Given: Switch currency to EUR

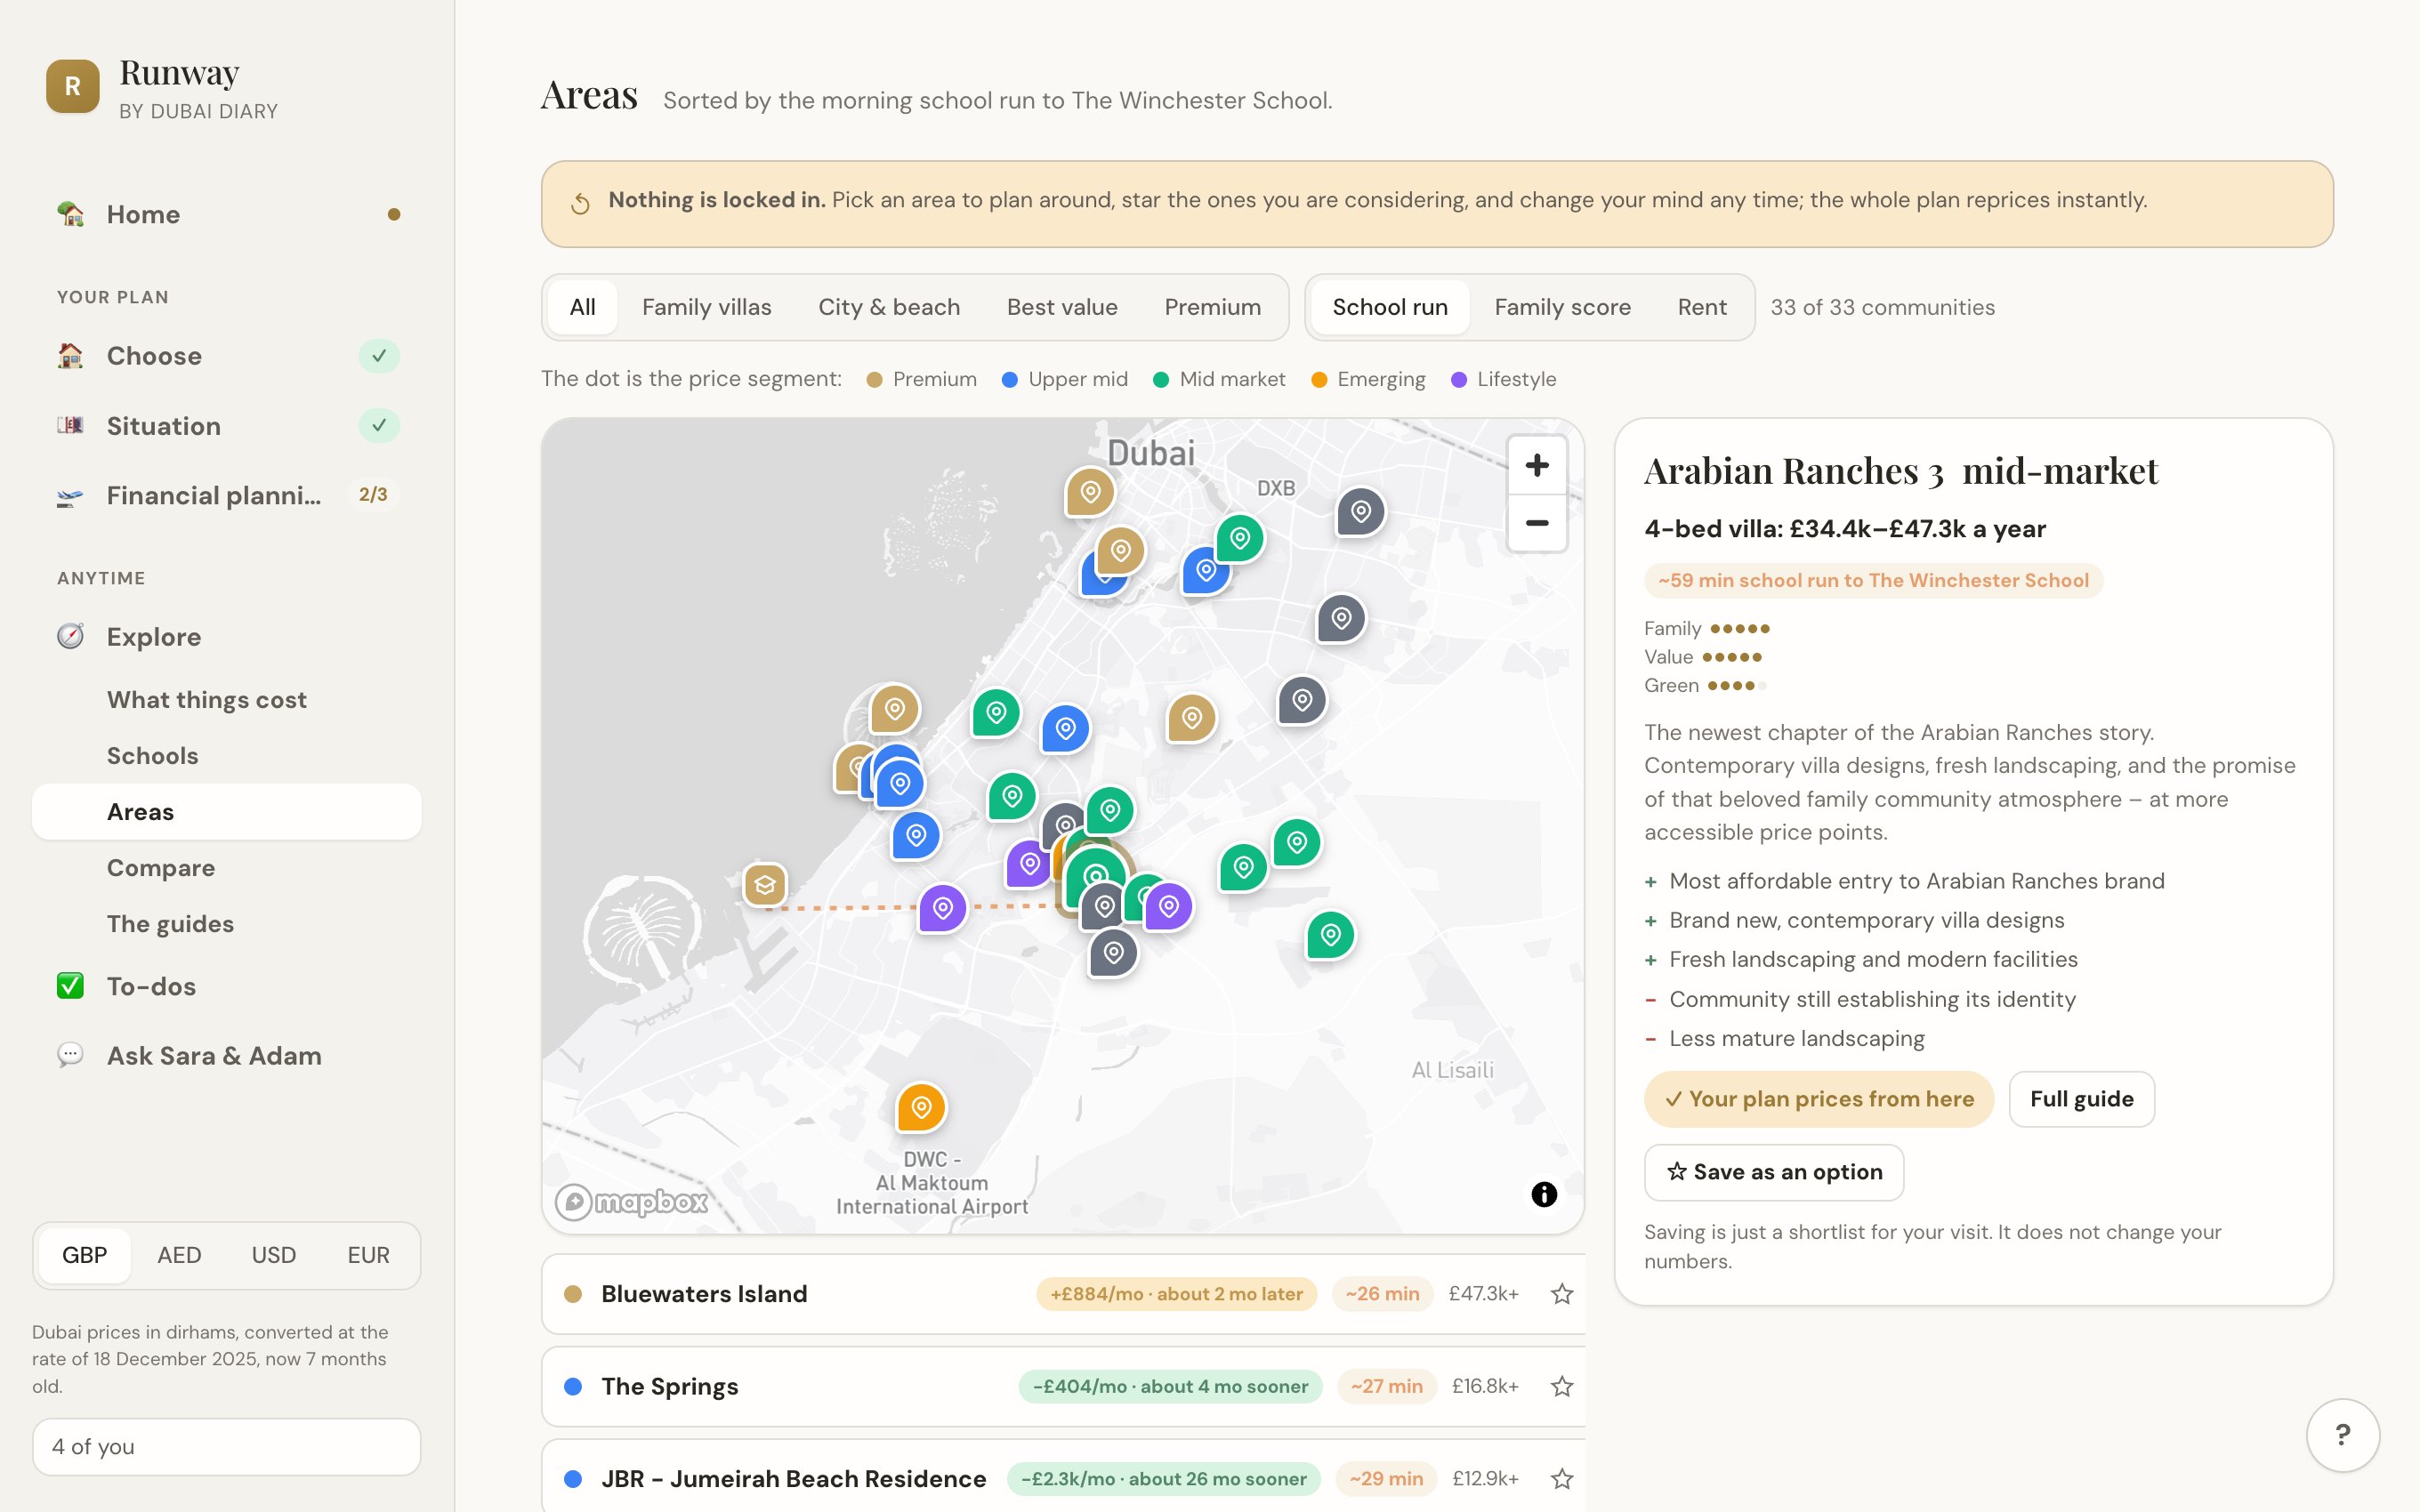Looking at the screenshot, I should pyautogui.click(x=368, y=1255).
